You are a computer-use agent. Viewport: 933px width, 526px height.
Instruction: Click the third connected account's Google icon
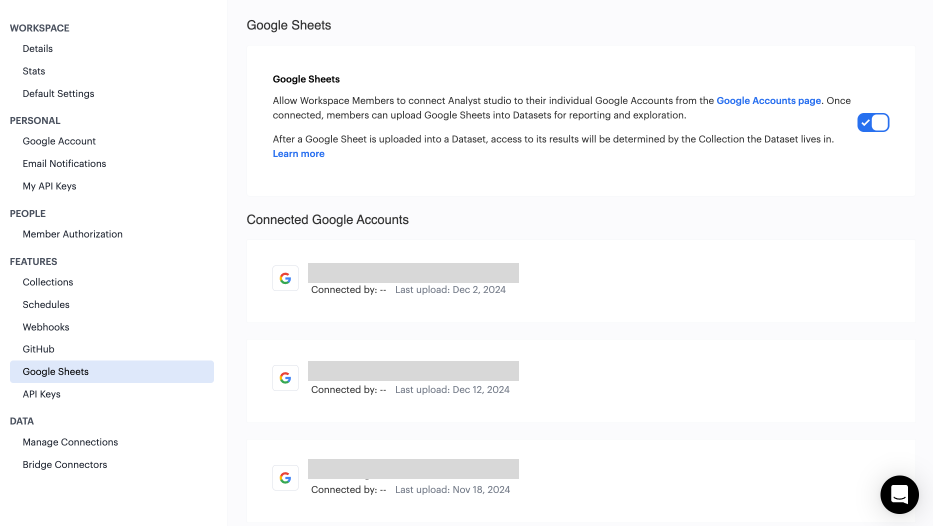pyautogui.click(x=285, y=478)
